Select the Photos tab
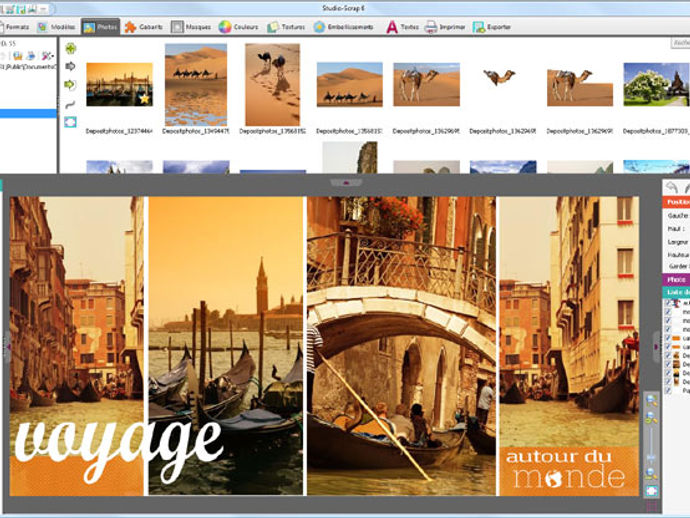 [101, 27]
